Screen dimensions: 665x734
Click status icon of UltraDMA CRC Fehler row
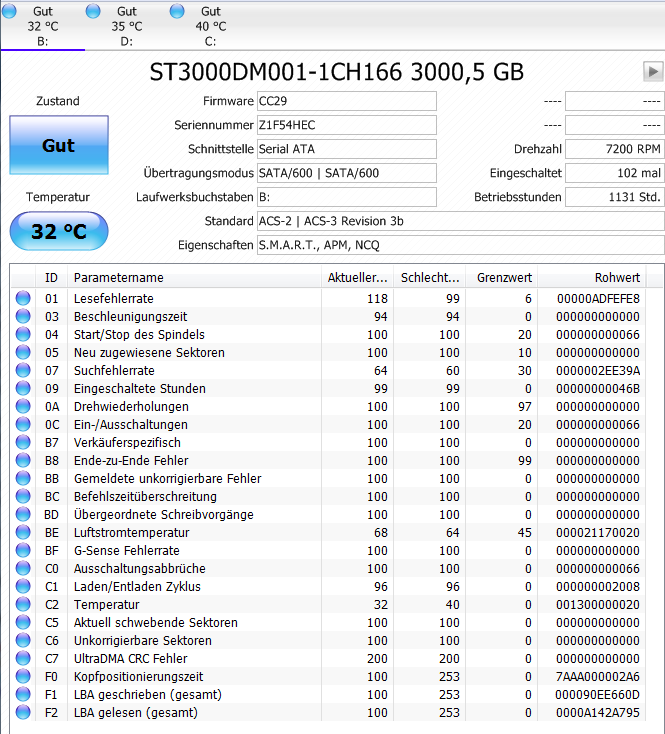23,658
